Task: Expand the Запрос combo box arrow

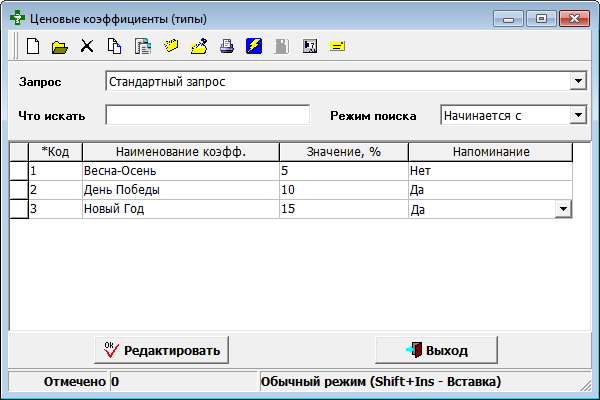Action: [578, 81]
